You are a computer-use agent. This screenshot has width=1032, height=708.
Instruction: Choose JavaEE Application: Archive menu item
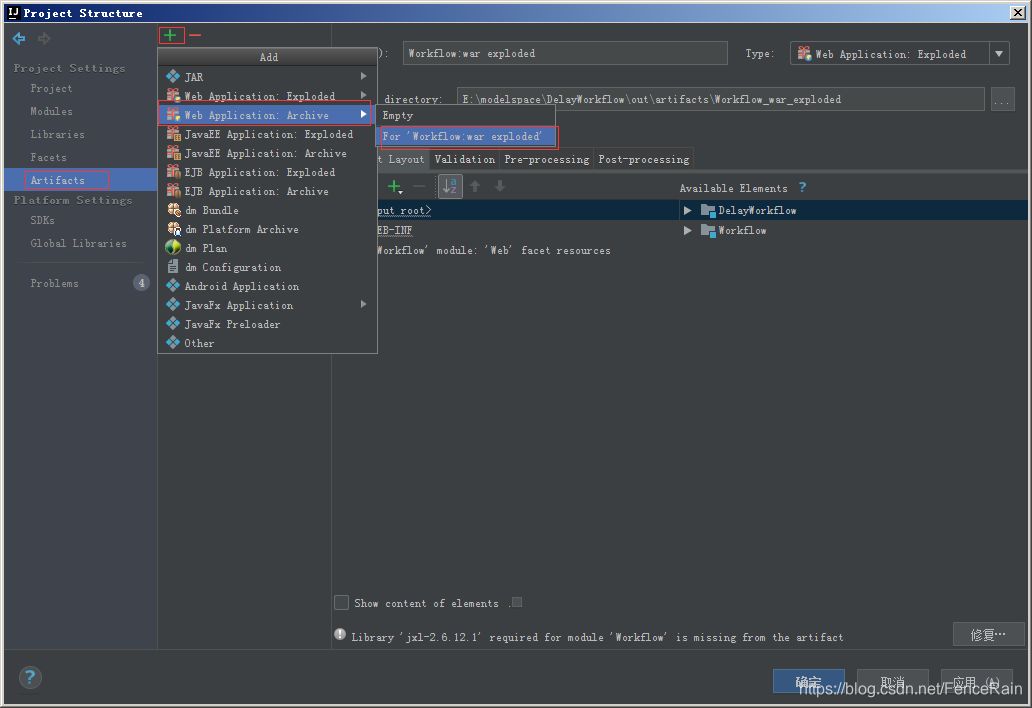(267, 153)
